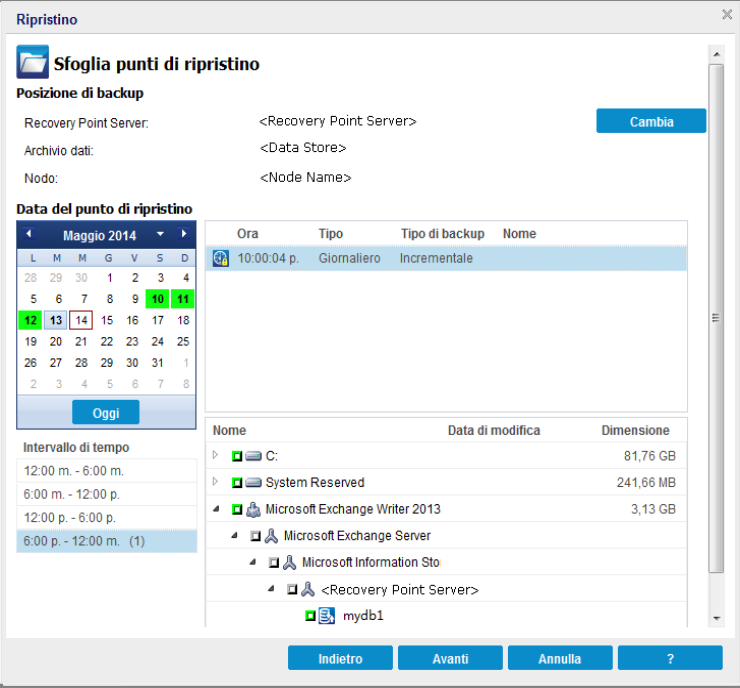The image size is (740, 688).
Task: Toggle the C: volume checkbox
Action: [x=237, y=456]
